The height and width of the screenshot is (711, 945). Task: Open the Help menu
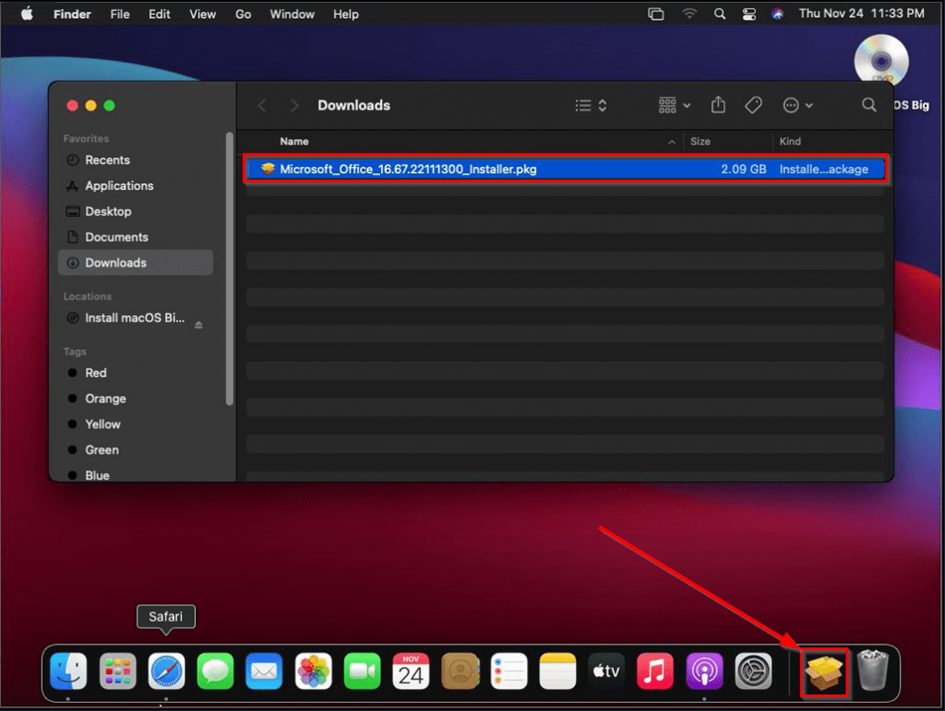tap(346, 14)
